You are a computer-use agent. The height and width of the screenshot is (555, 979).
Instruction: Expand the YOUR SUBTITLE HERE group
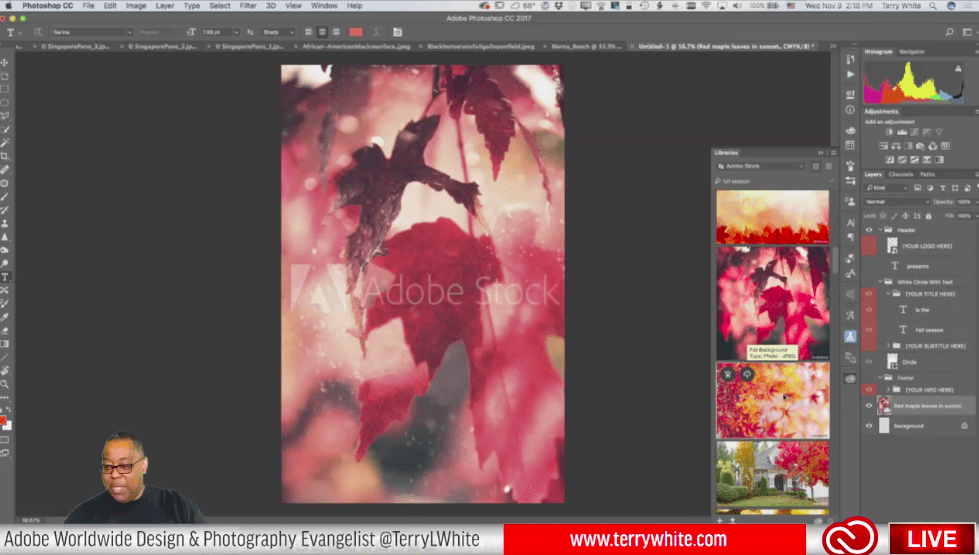click(888, 346)
